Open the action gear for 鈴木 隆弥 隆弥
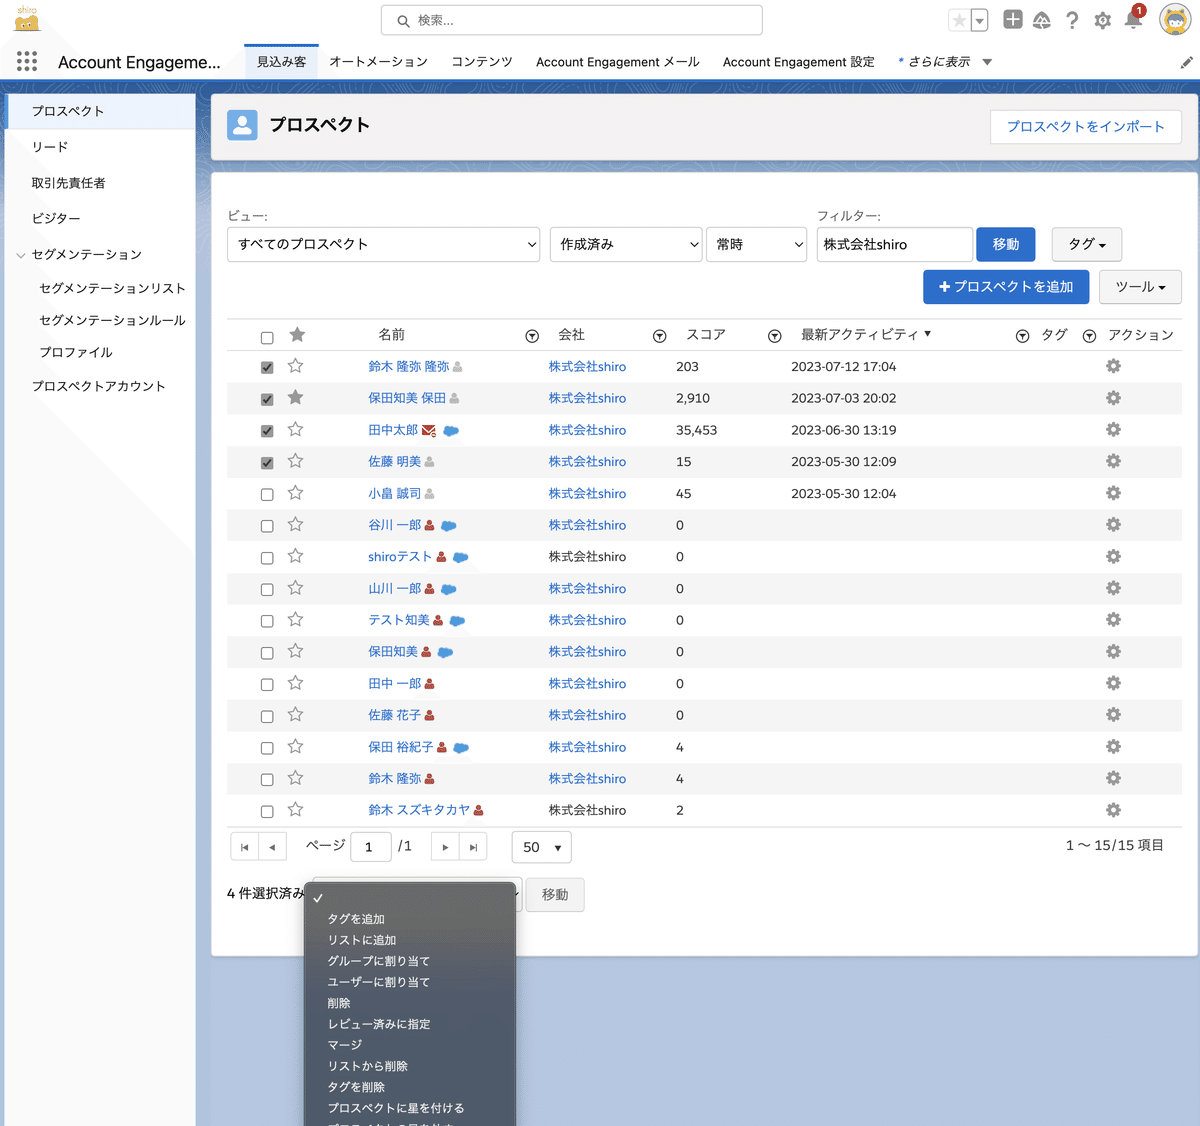 1113,366
